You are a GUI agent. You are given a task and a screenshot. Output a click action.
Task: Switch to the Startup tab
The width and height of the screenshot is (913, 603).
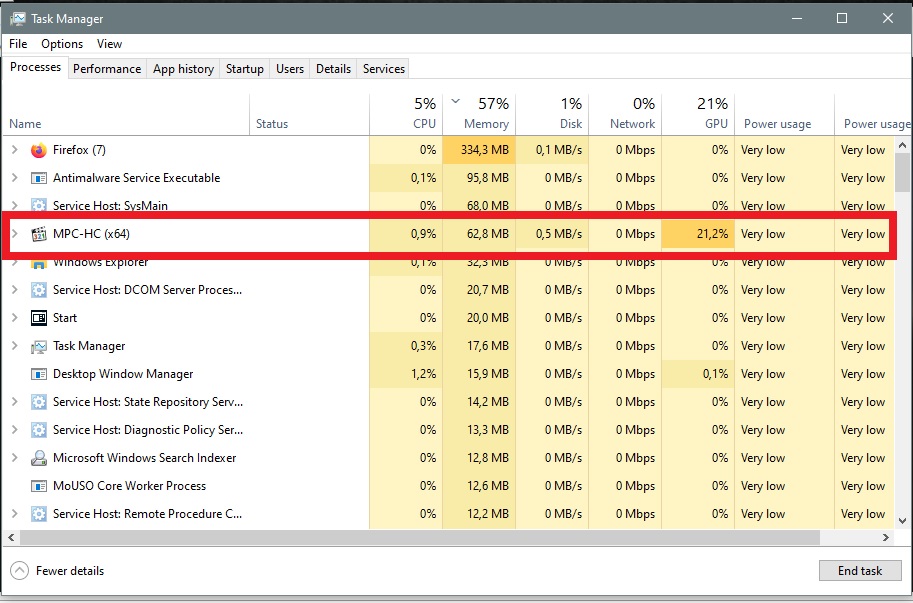245,69
